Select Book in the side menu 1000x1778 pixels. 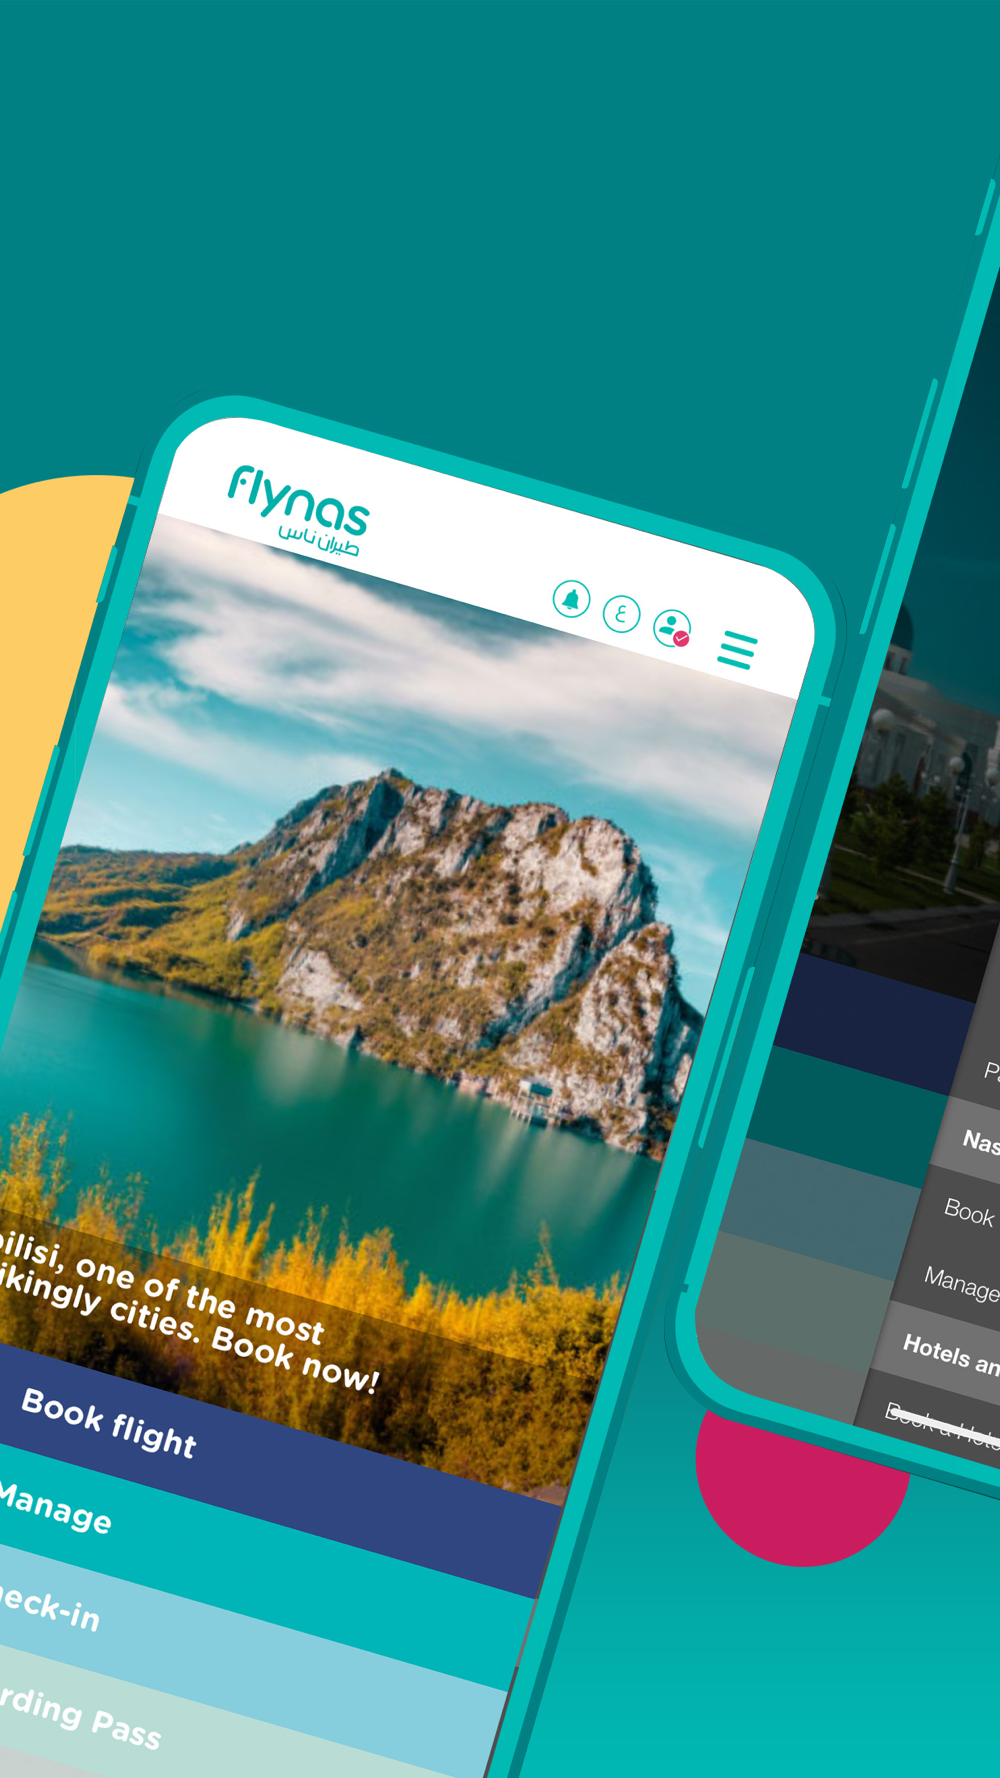[968, 1212]
